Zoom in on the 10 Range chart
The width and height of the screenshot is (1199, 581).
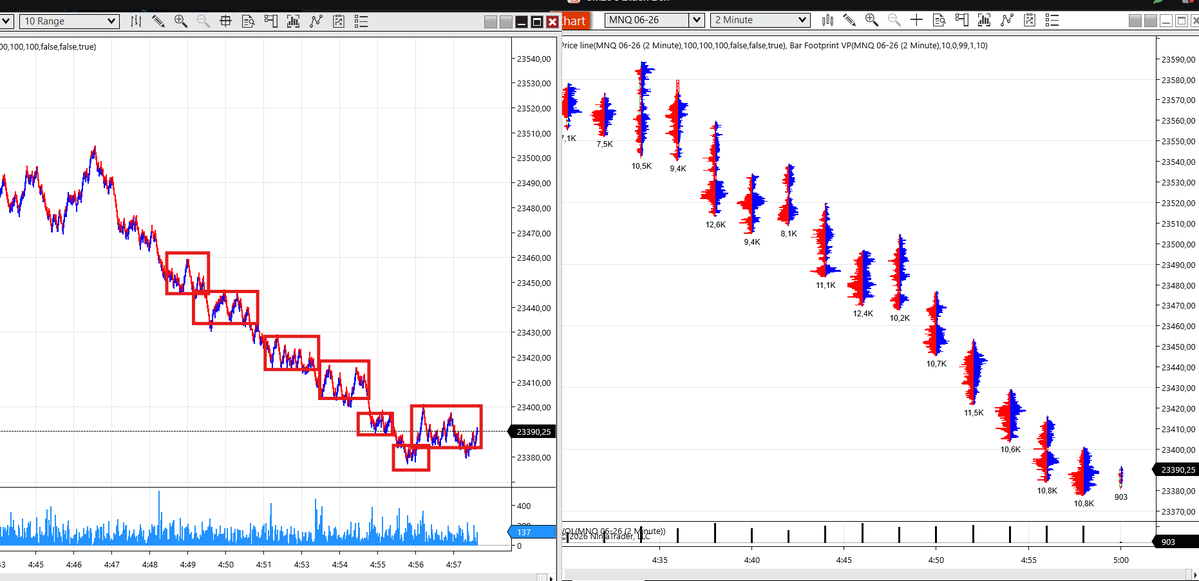(181, 21)
